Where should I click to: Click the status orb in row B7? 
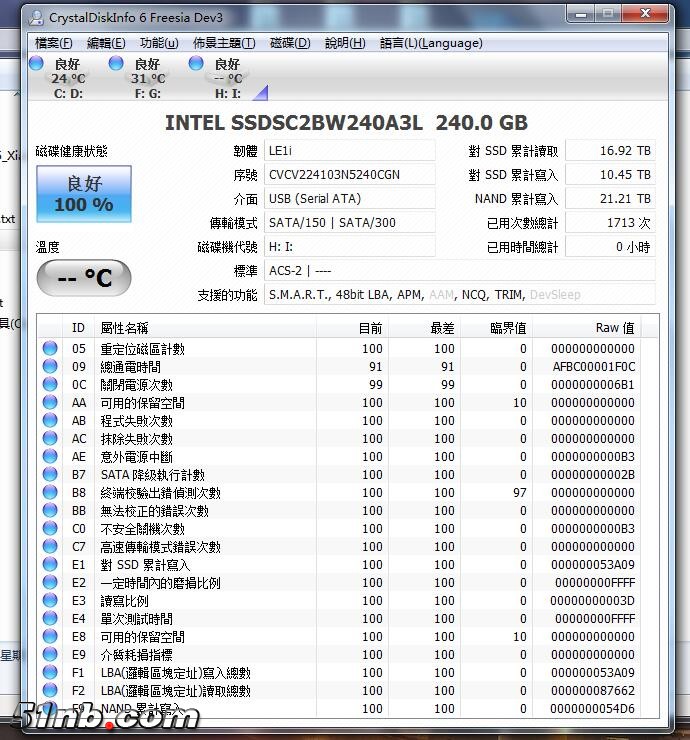(x=50, y=474)
